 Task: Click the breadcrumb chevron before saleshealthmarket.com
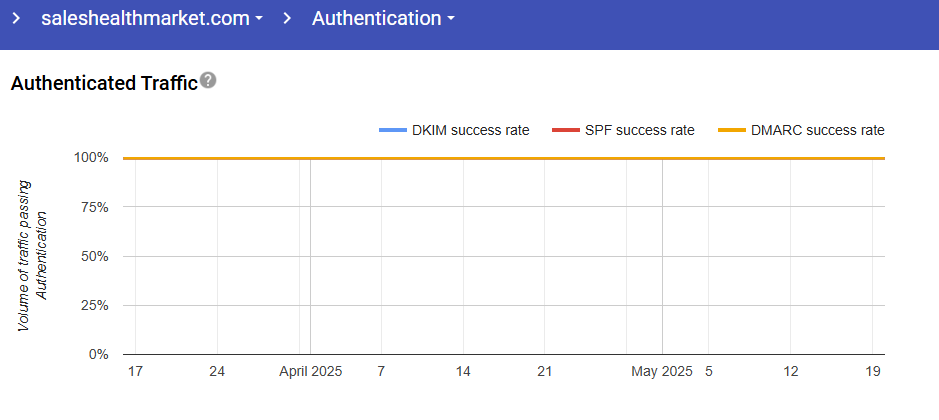pyautogui.click(x=16, y=18)
